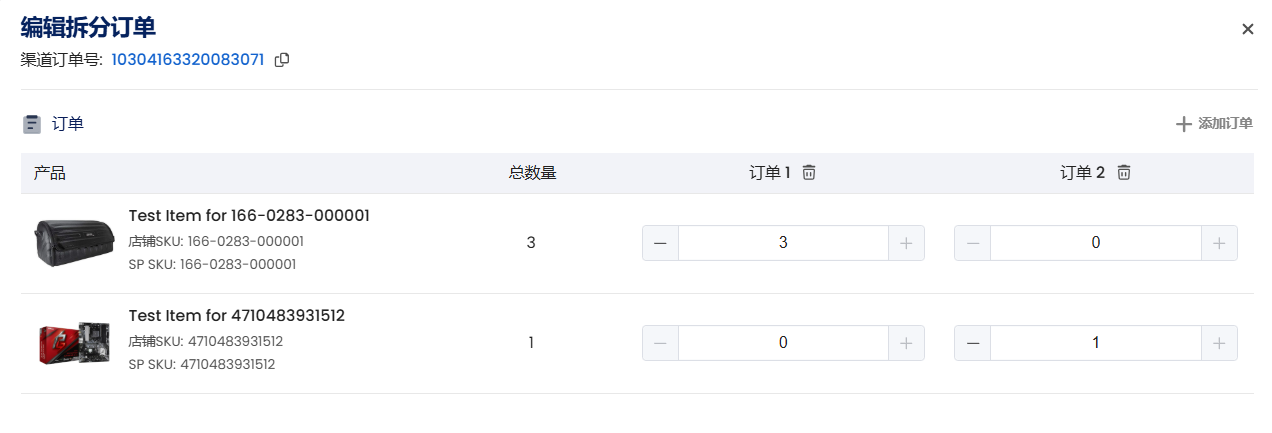Increase 订单 2 quantity for item 166-0283-000001
Viewport: 1272px width, 433px height.
(x=1219, y=243)
